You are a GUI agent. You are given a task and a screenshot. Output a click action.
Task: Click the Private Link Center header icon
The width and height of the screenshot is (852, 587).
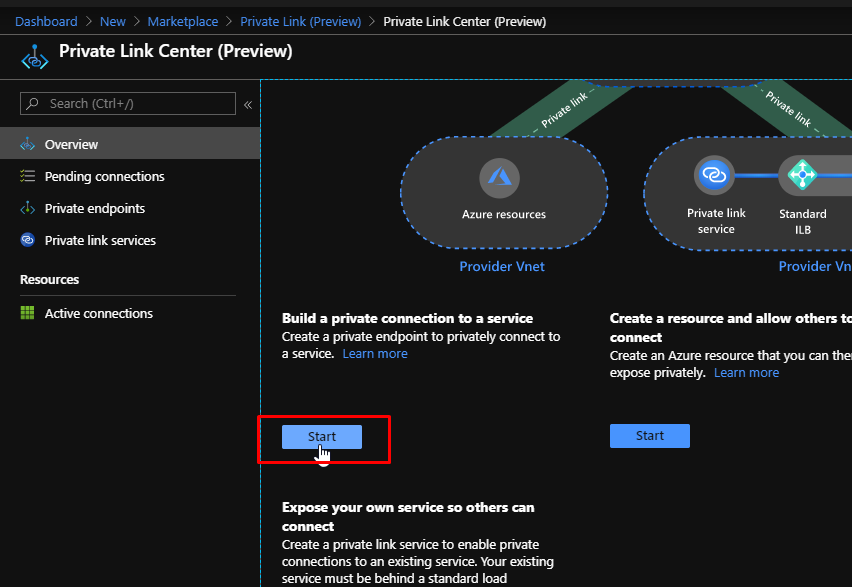click(35, 57)
